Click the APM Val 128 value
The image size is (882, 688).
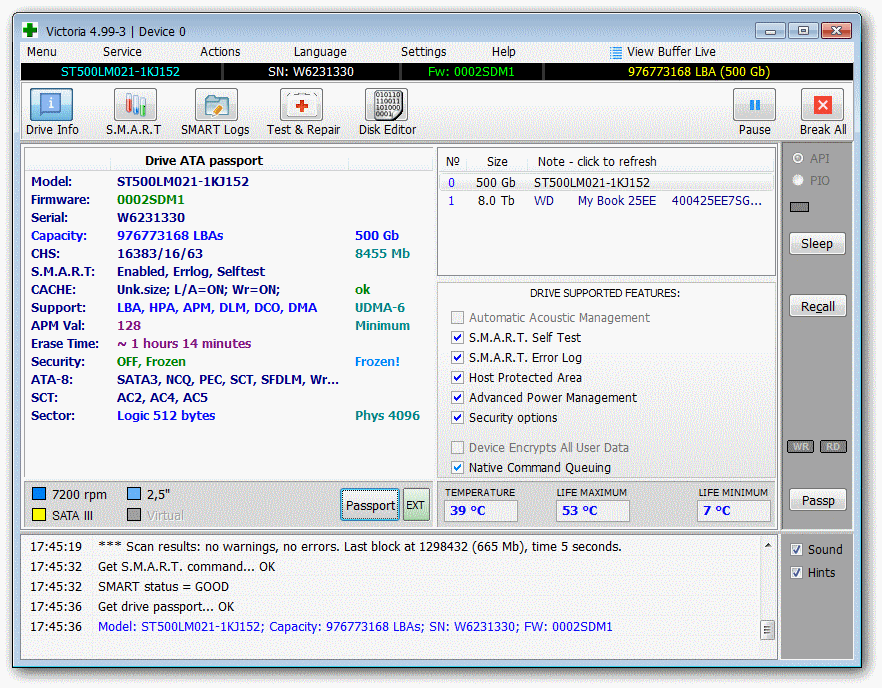tap(129, 326)
